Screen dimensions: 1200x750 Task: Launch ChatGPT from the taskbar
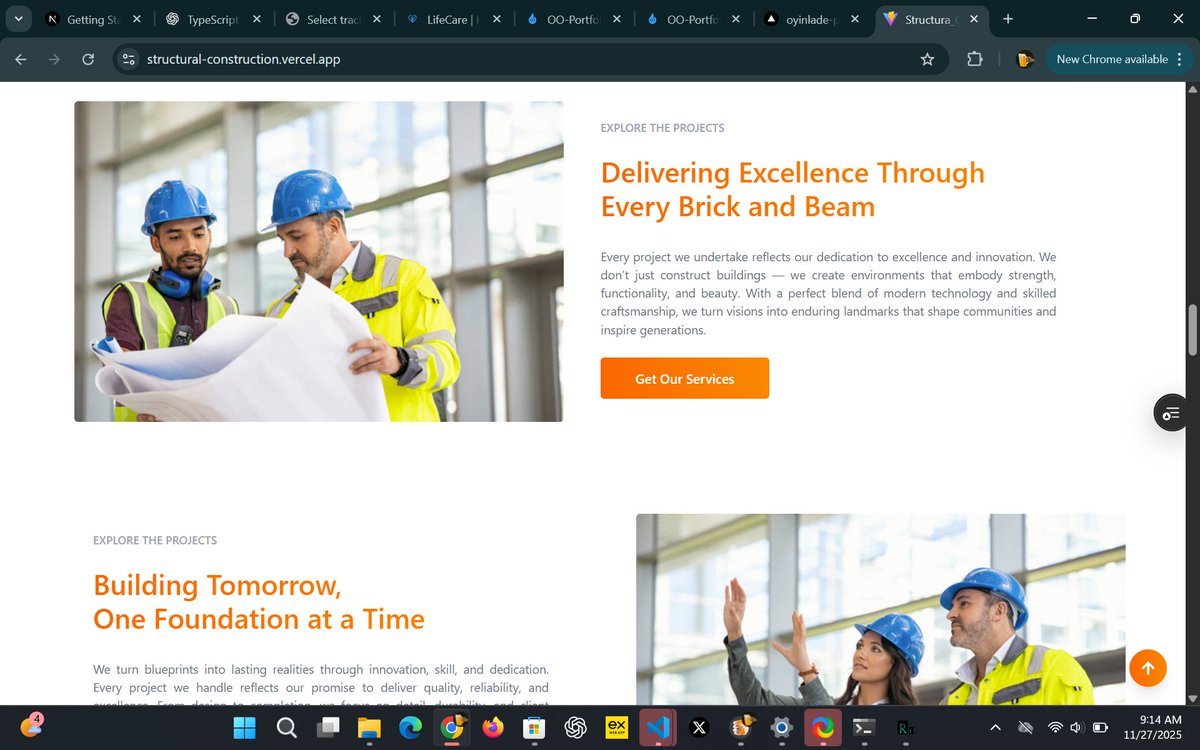click(x=575, y=728)
